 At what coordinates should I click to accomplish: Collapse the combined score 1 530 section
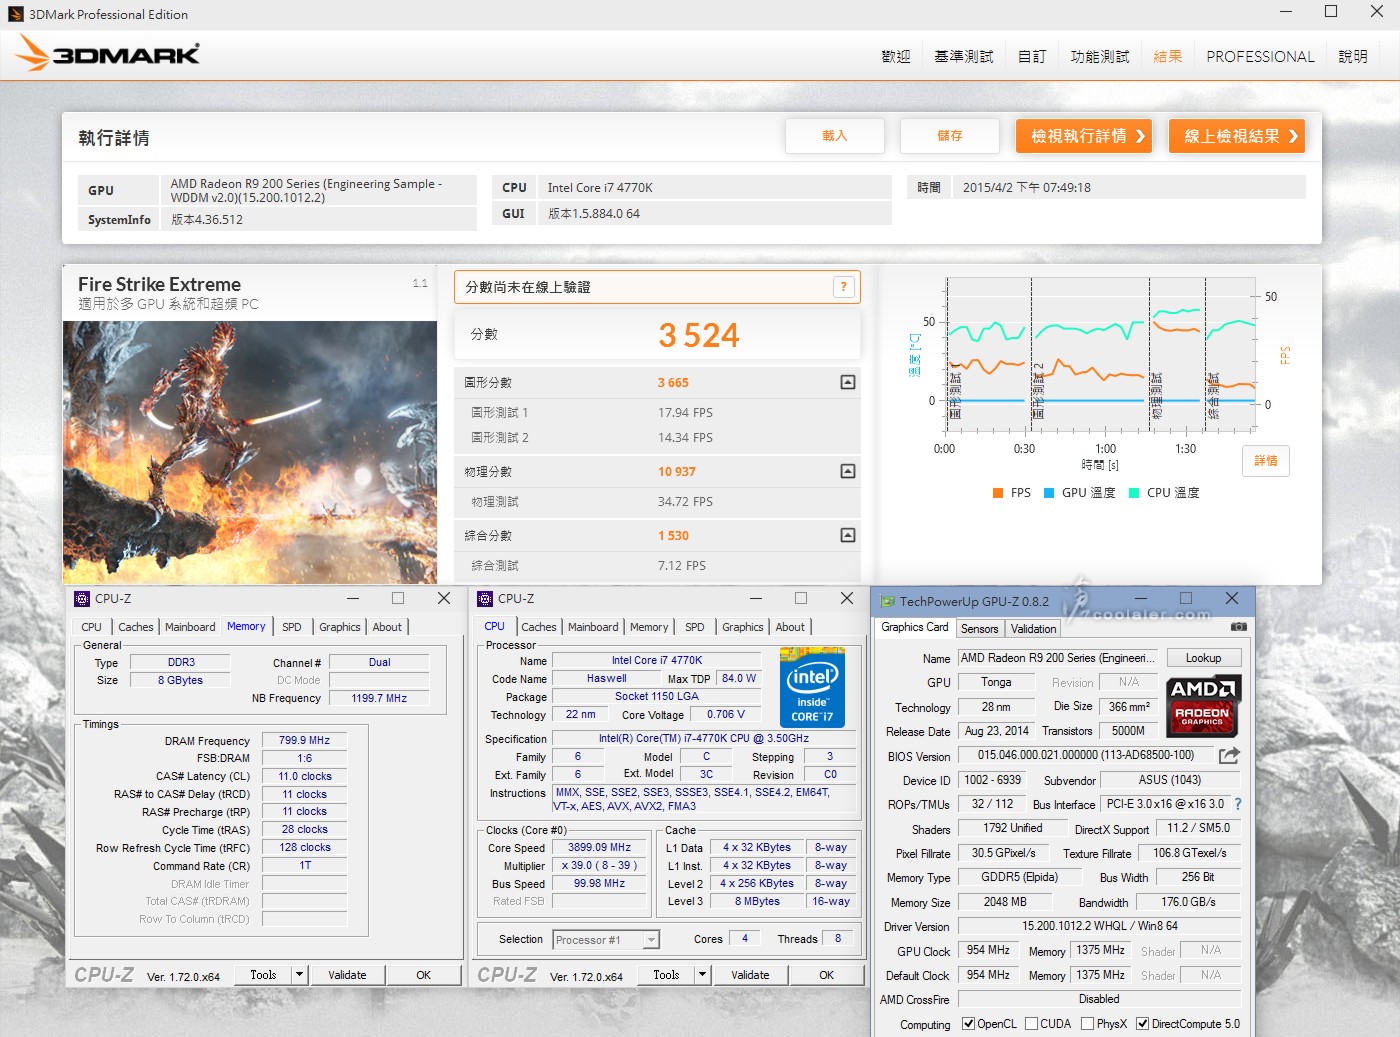click(848, 535)
